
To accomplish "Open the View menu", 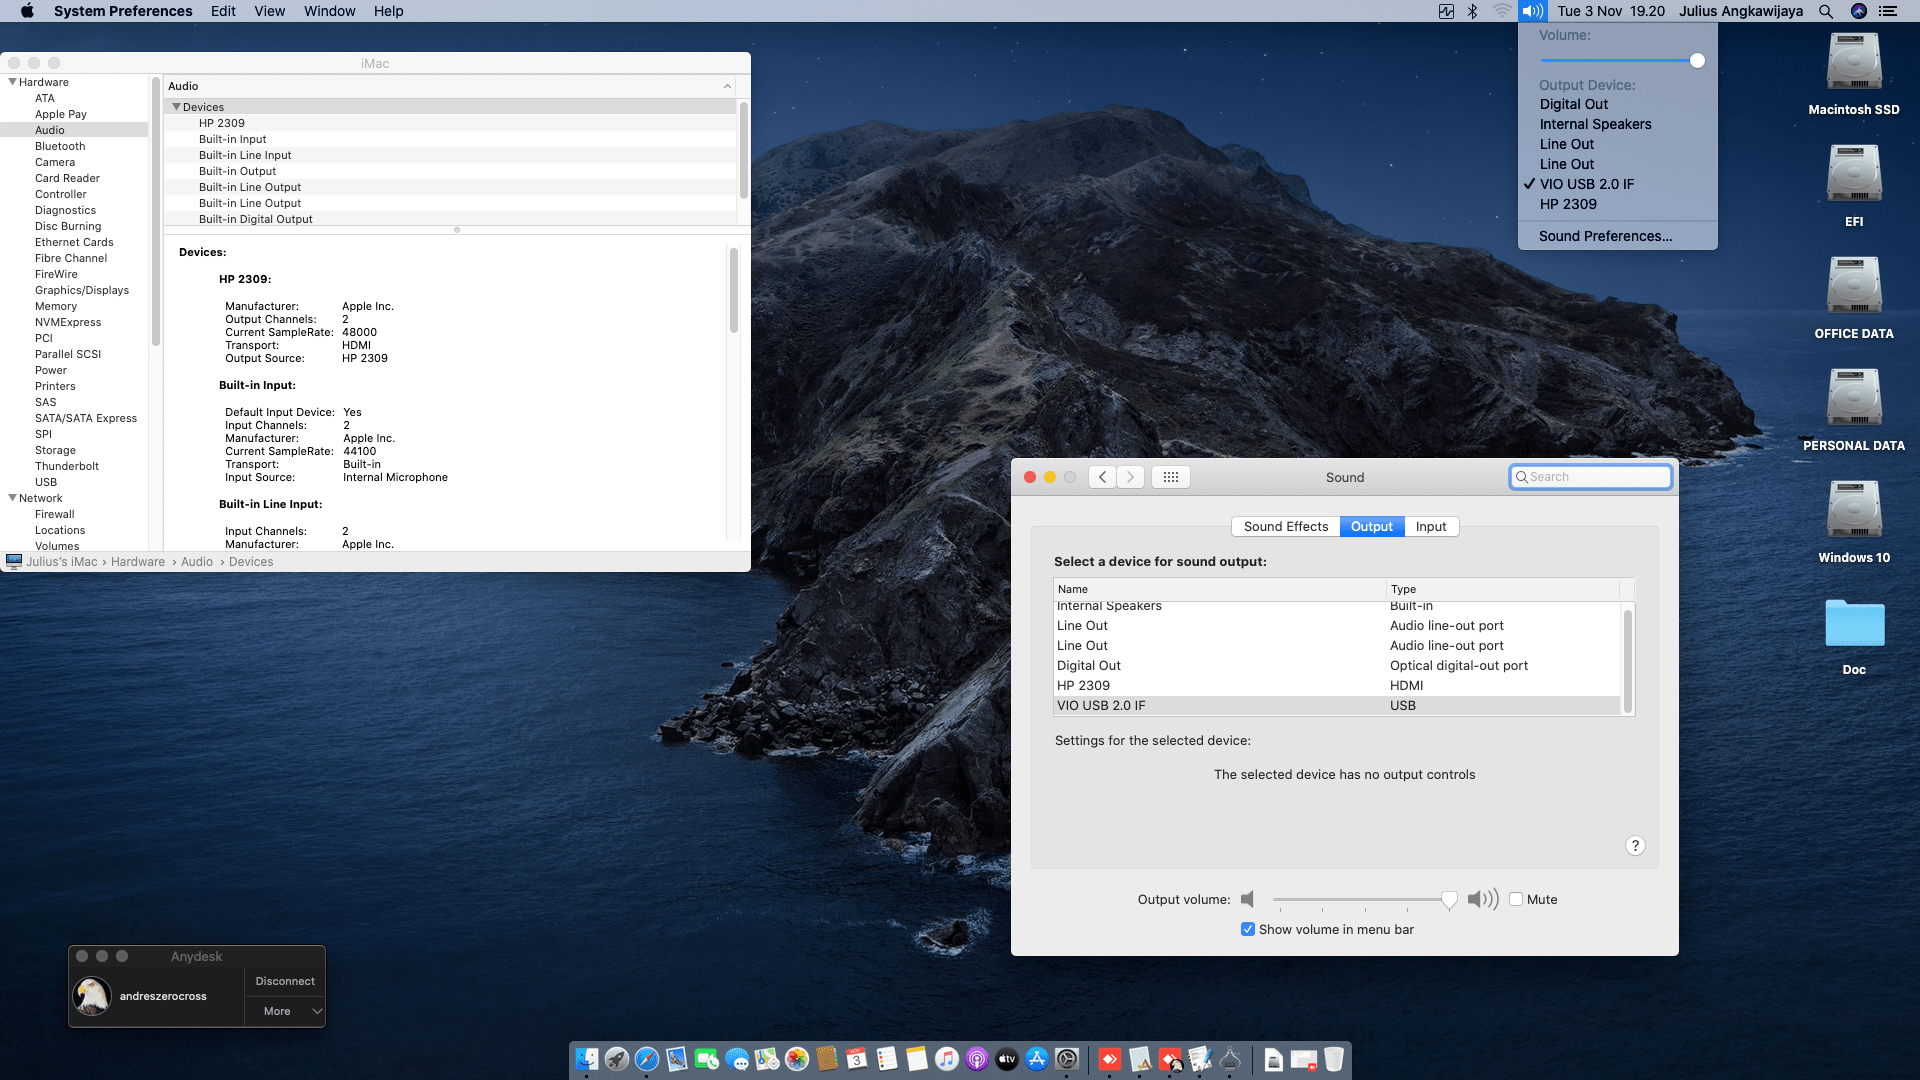I will (269, 11).
